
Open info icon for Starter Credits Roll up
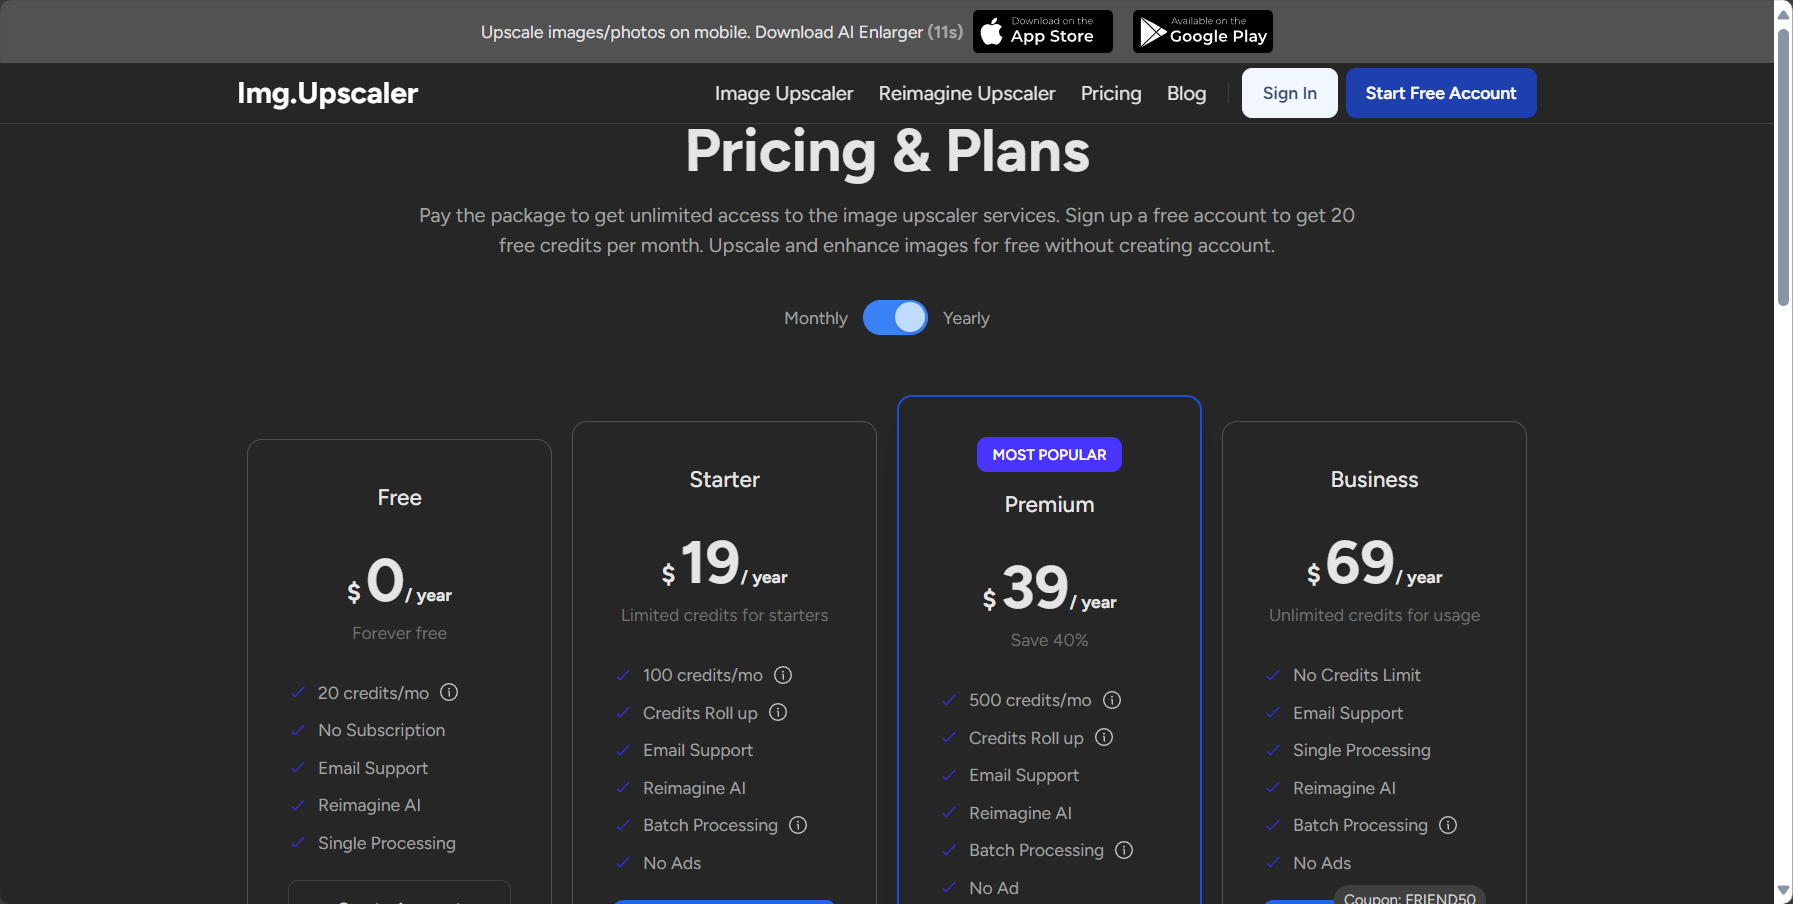[778, 712]
